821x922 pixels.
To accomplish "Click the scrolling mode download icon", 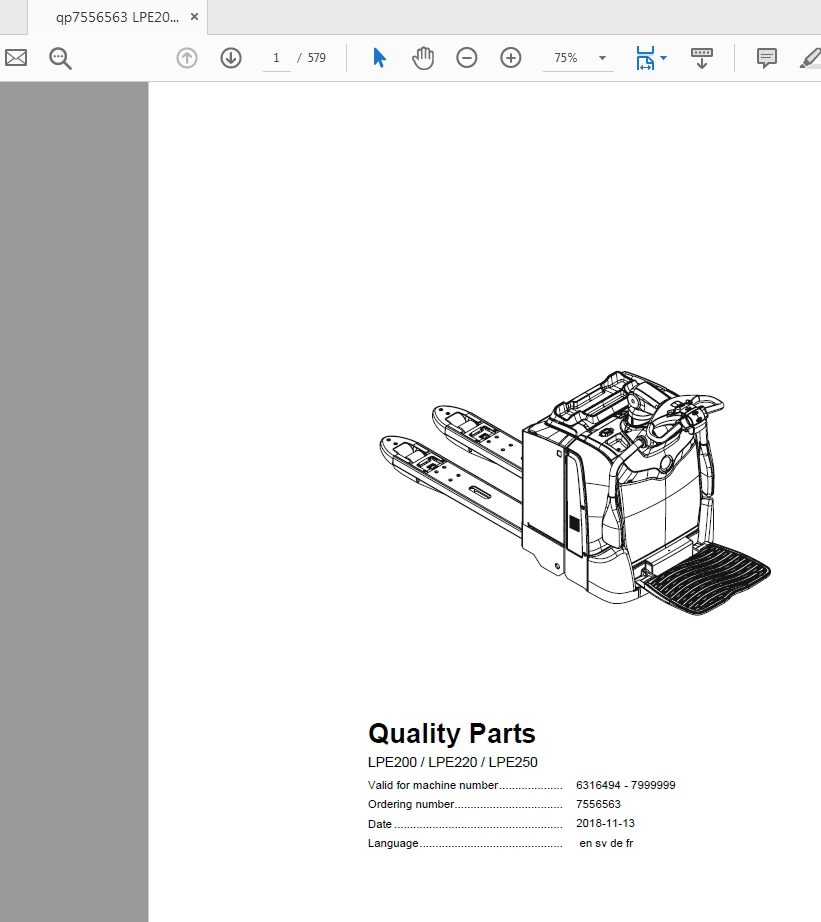I will (x=702, y=58).
